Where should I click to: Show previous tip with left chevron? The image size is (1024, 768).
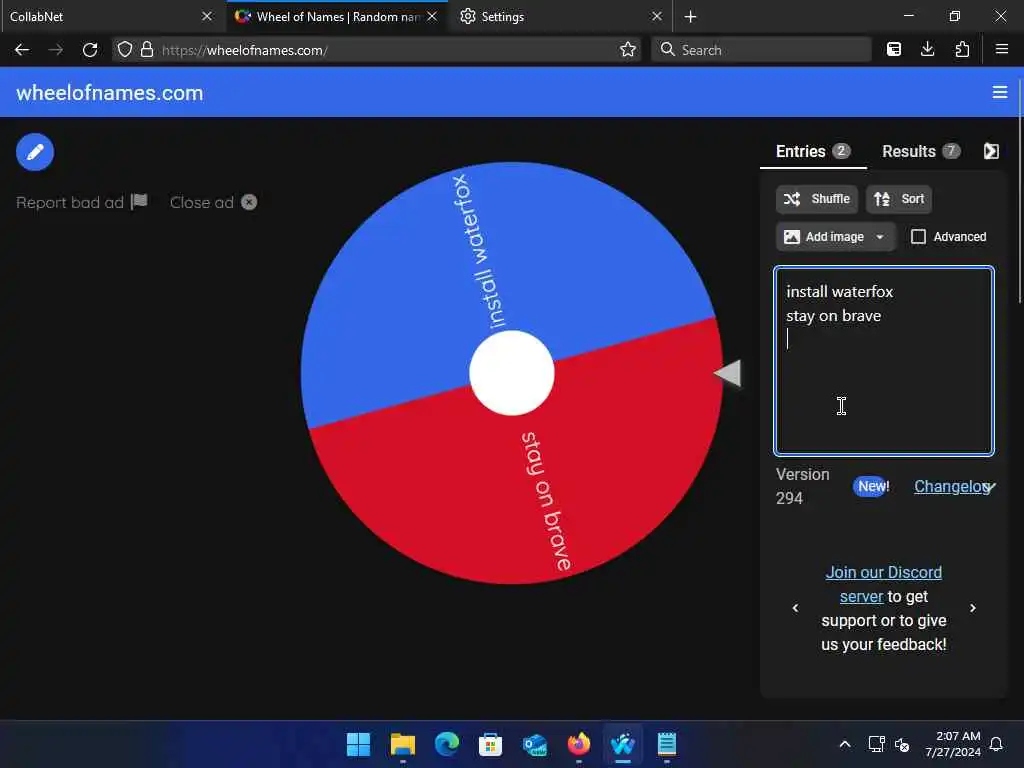[795, 608]
